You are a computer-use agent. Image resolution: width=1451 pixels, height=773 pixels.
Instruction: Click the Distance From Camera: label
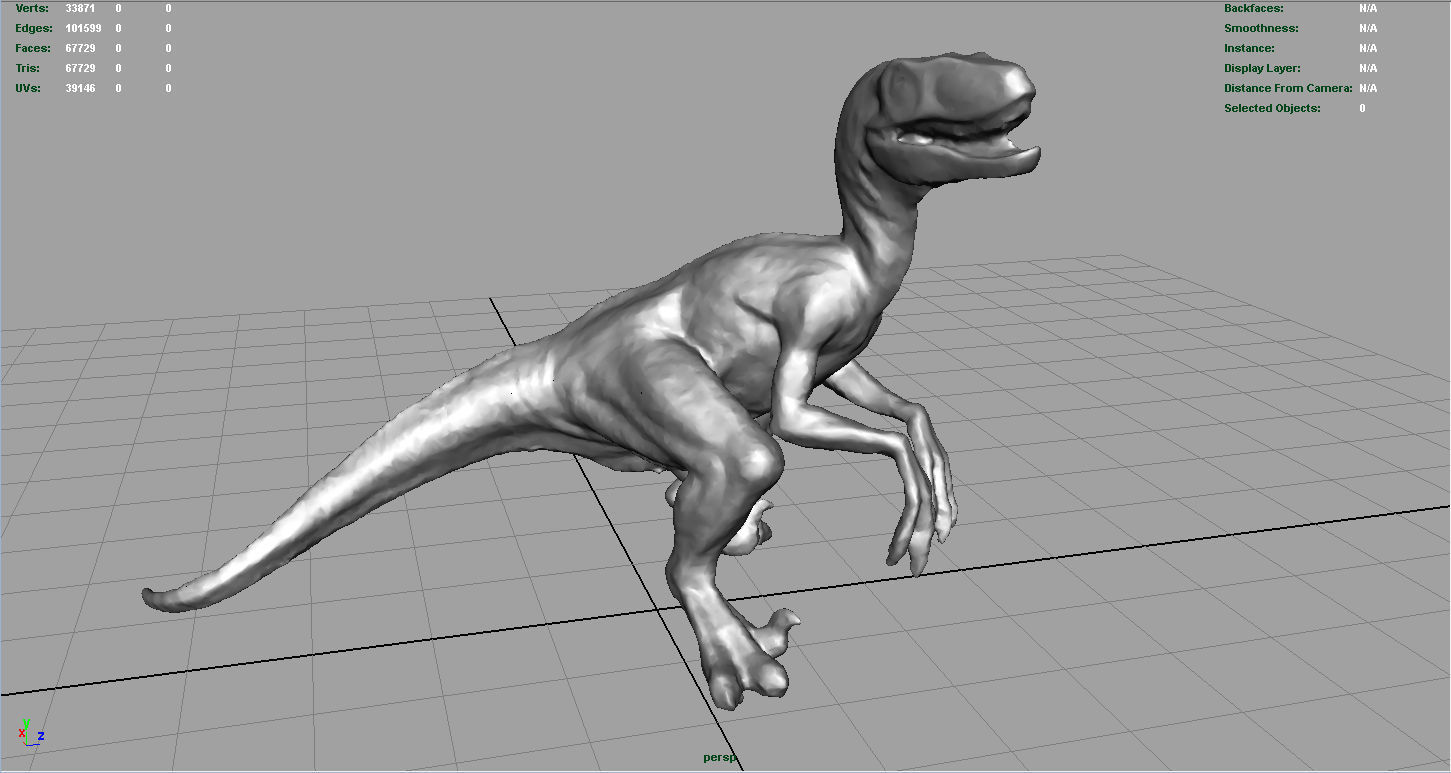click(x=1288, y=88)
